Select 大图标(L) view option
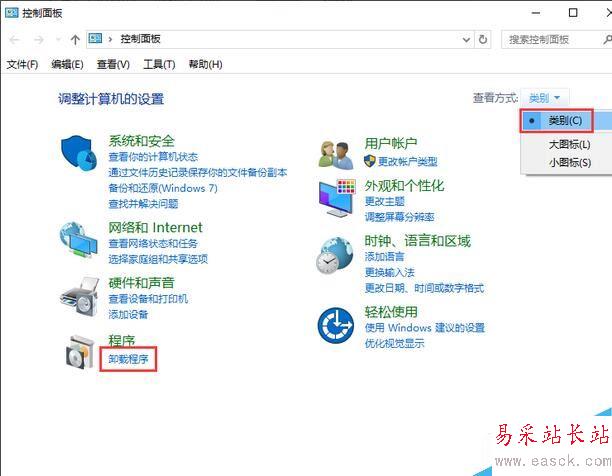 click(x=569, y=144)
